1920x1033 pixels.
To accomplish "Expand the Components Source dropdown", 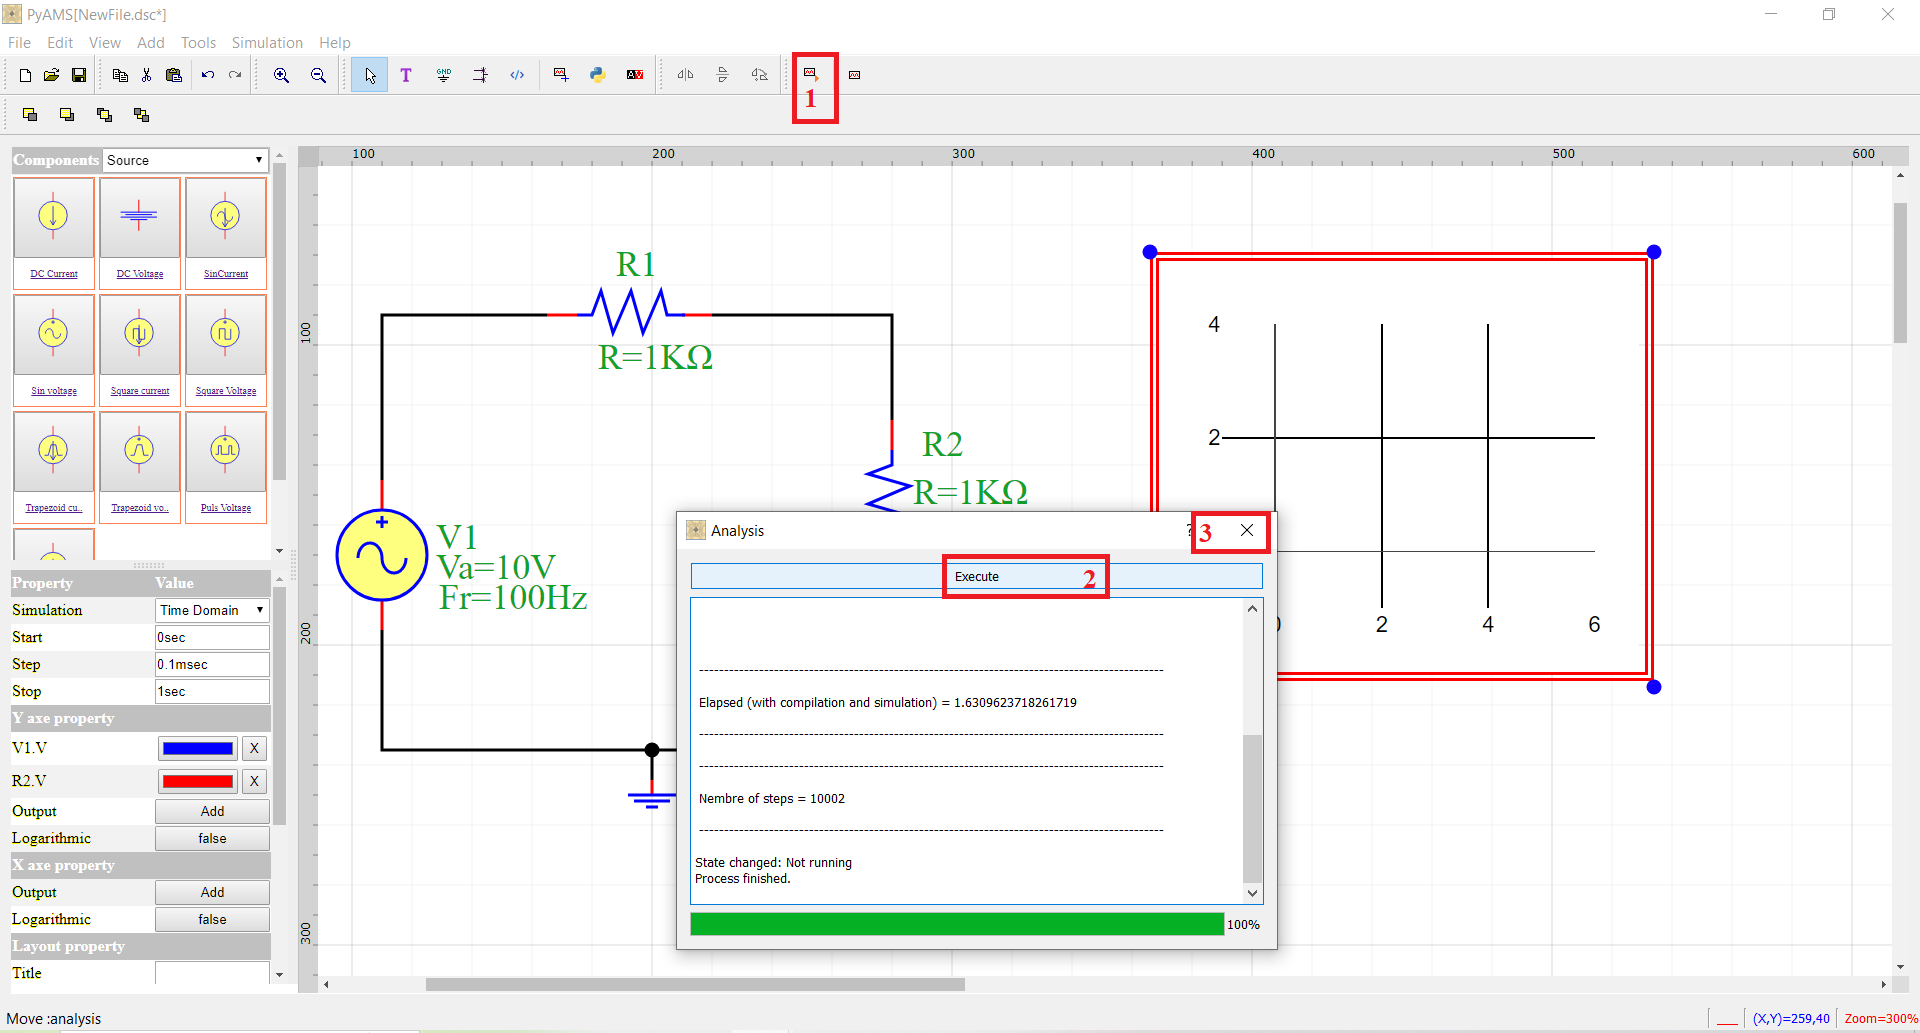I will 186,160.
